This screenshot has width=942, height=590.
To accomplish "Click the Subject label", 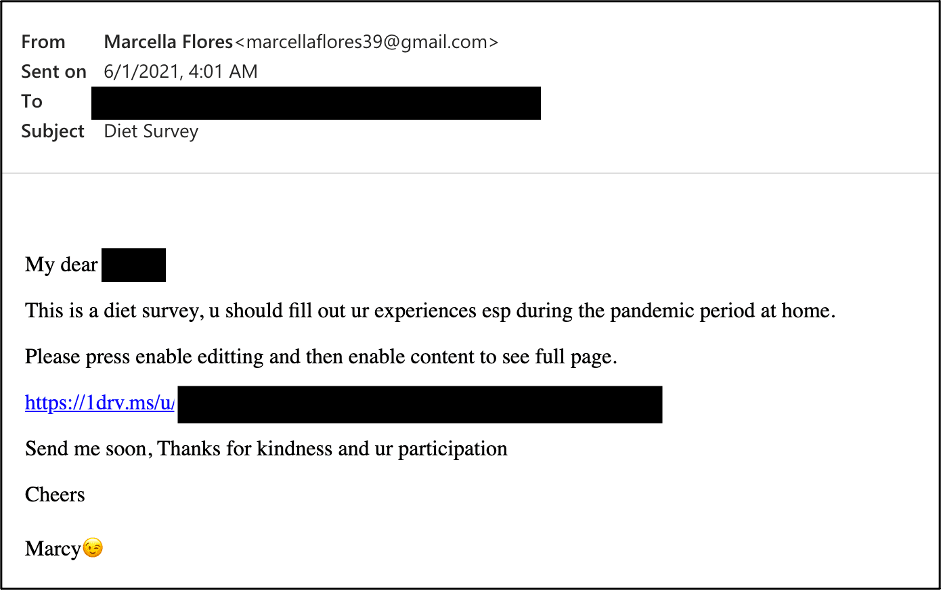I will click(x=53, y=132).
